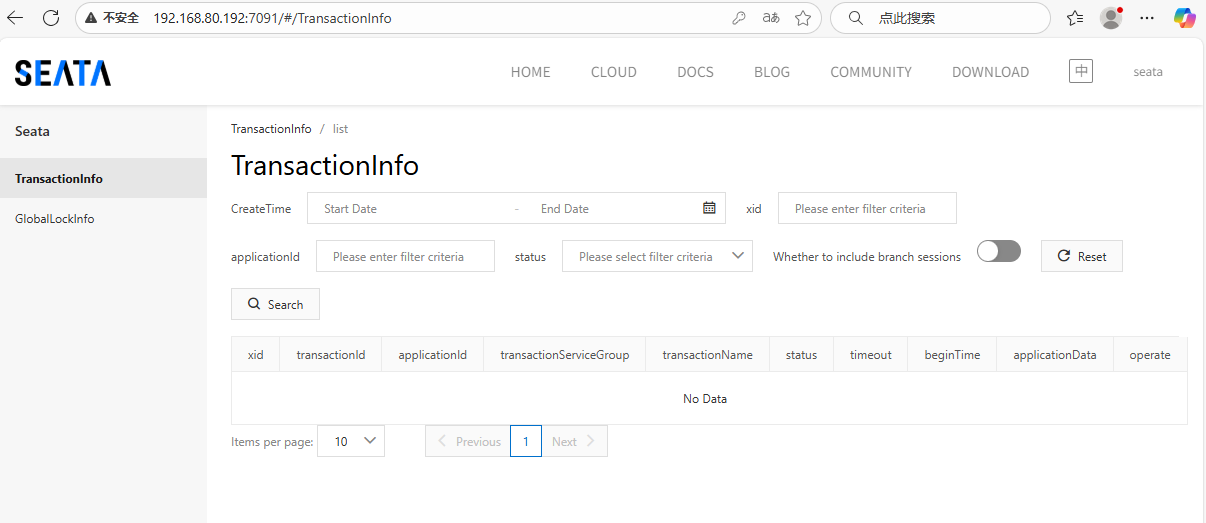
Task: Switch language with the 中 button
Action: point(1081,71)
